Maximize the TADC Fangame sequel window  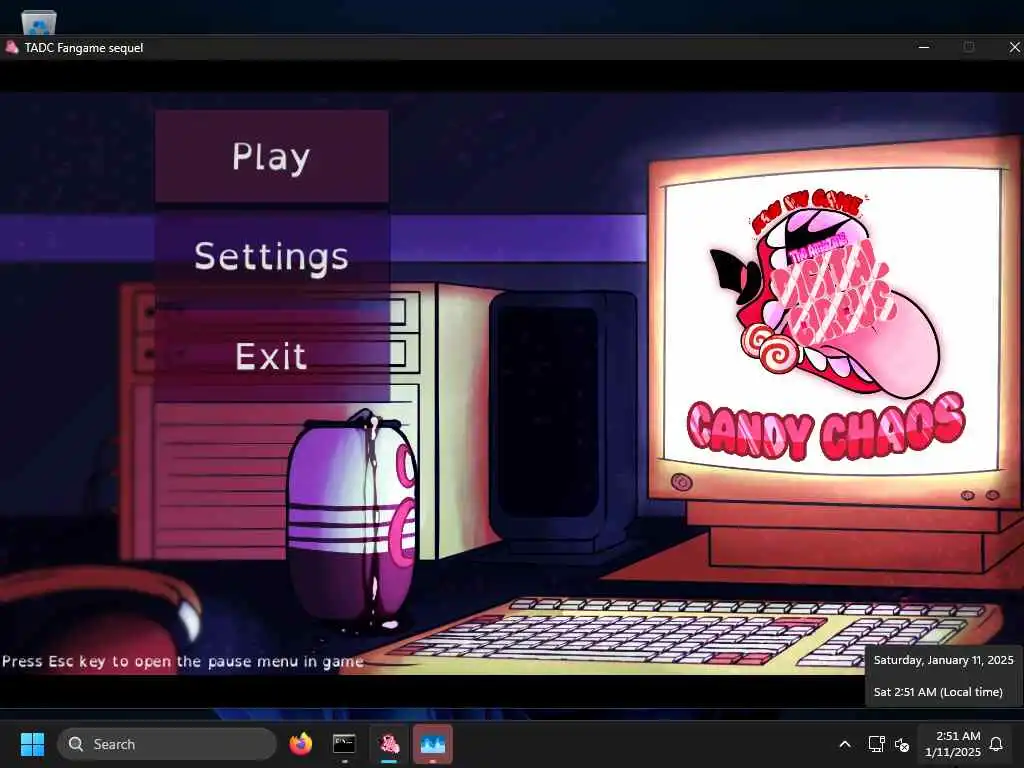[968, 47]
